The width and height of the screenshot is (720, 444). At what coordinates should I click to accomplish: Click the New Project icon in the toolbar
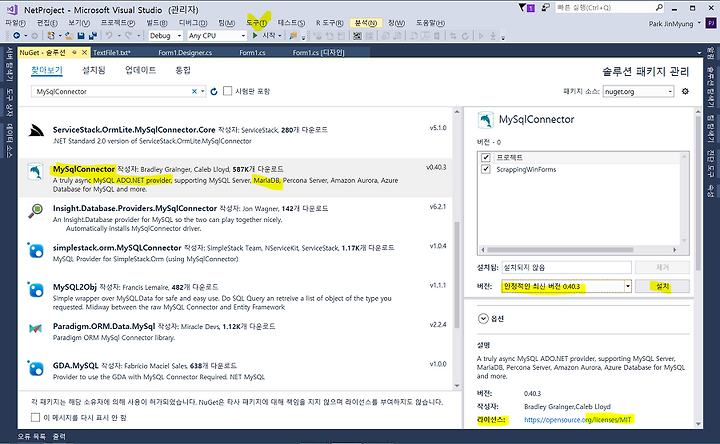point(51,35)
